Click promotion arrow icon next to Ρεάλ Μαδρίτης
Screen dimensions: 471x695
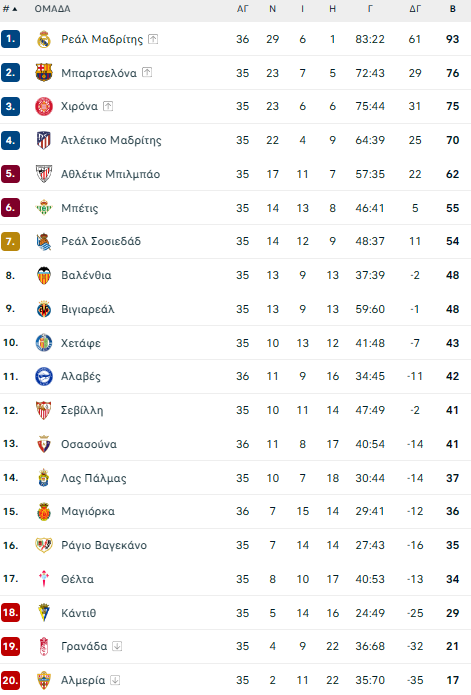pos(153,39)
